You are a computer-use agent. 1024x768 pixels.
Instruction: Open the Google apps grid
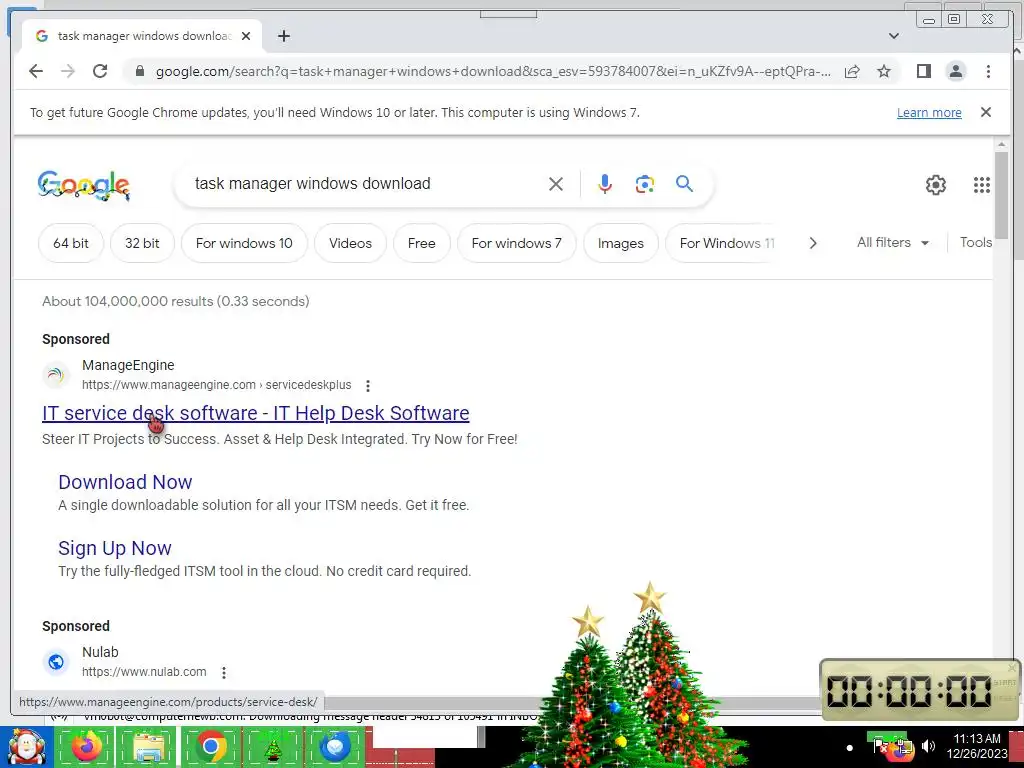point(982,185)
